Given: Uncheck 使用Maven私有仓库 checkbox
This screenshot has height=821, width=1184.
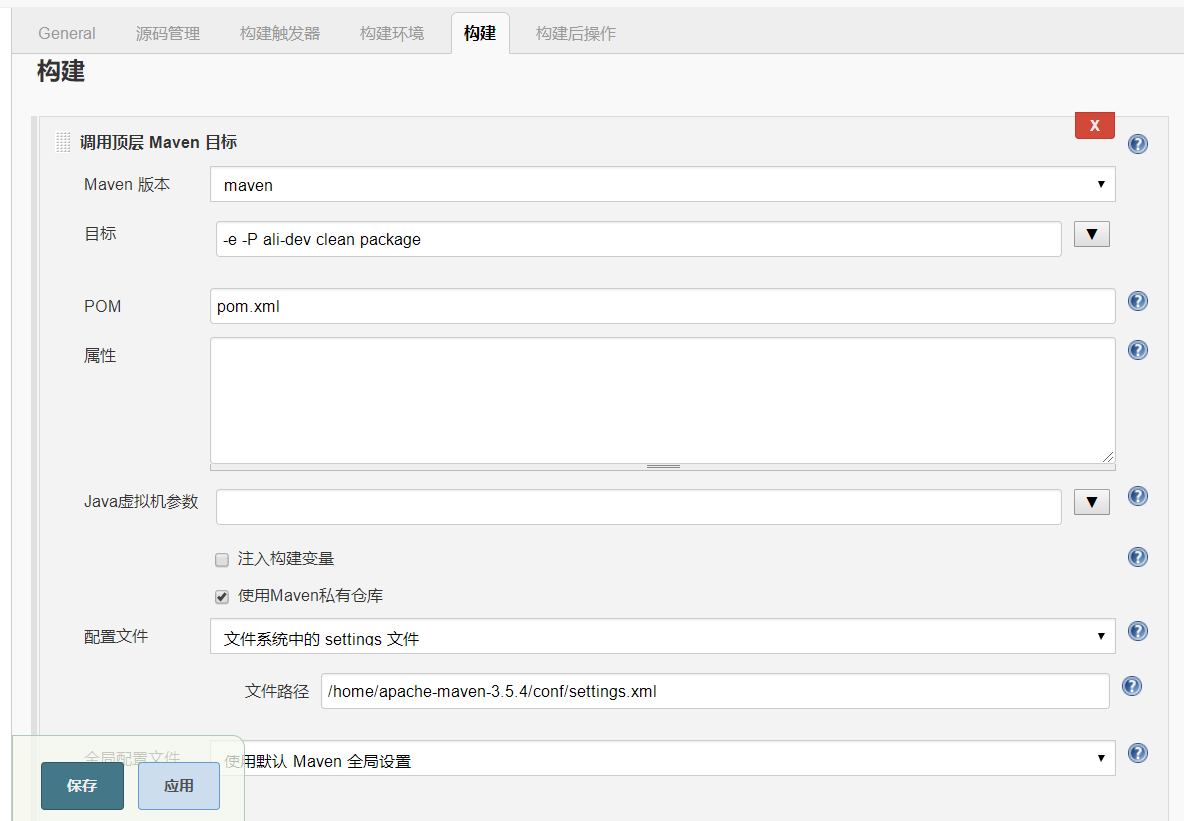Looking at the screenshot, I should click(222, 597).
